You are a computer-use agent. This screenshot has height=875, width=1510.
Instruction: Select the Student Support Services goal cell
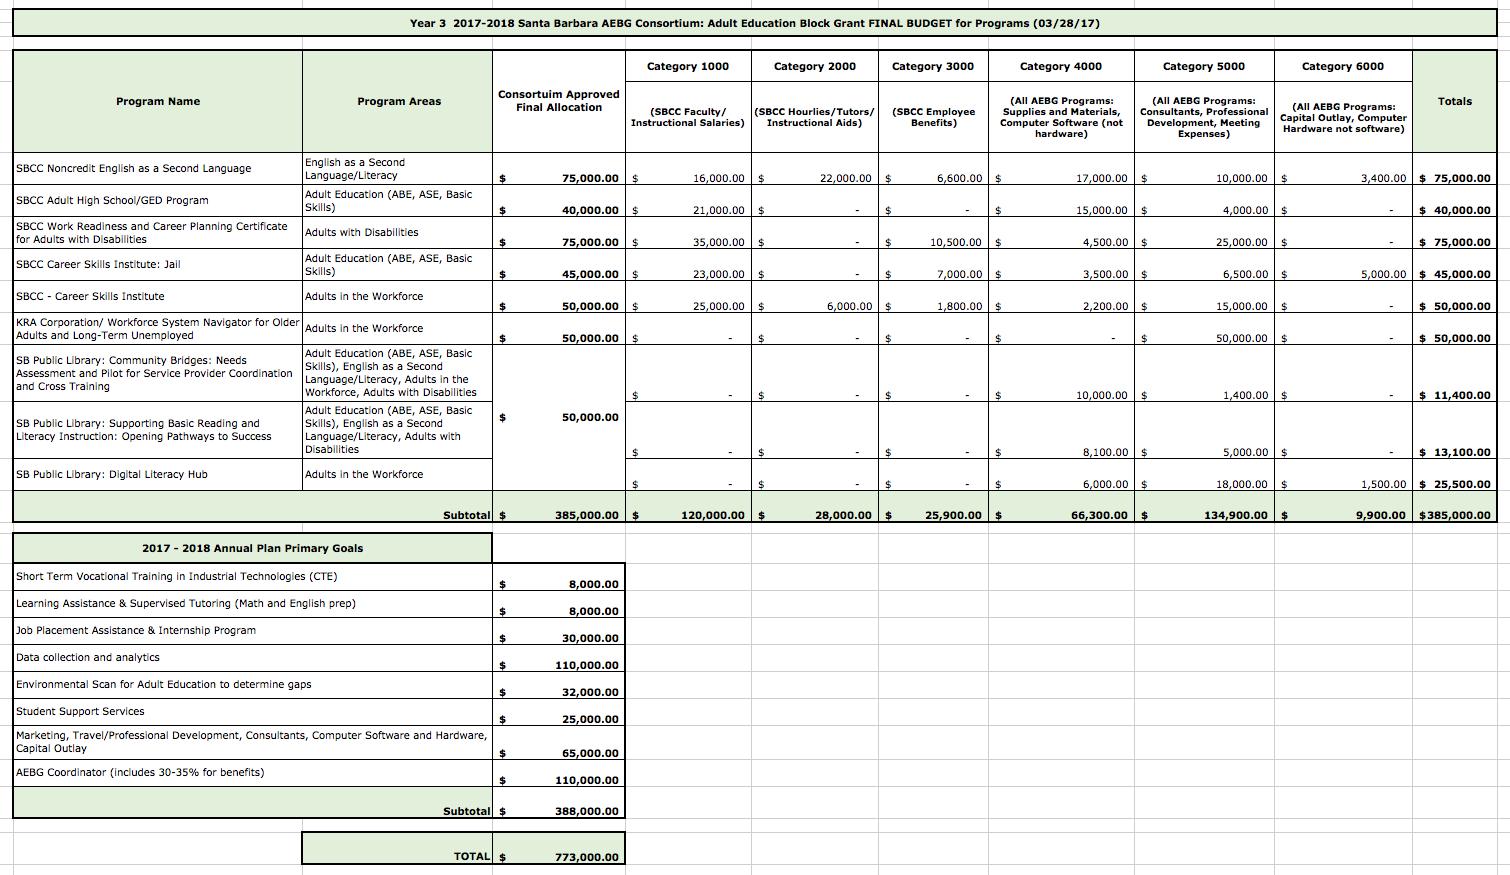click(80, 711)
